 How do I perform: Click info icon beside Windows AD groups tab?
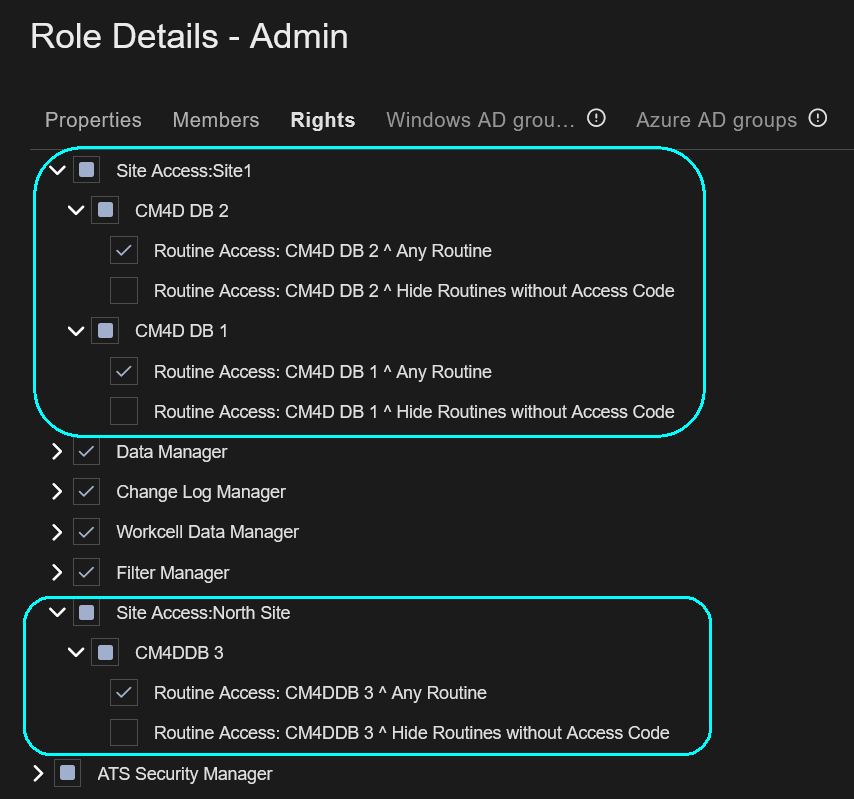pos(596,118)
